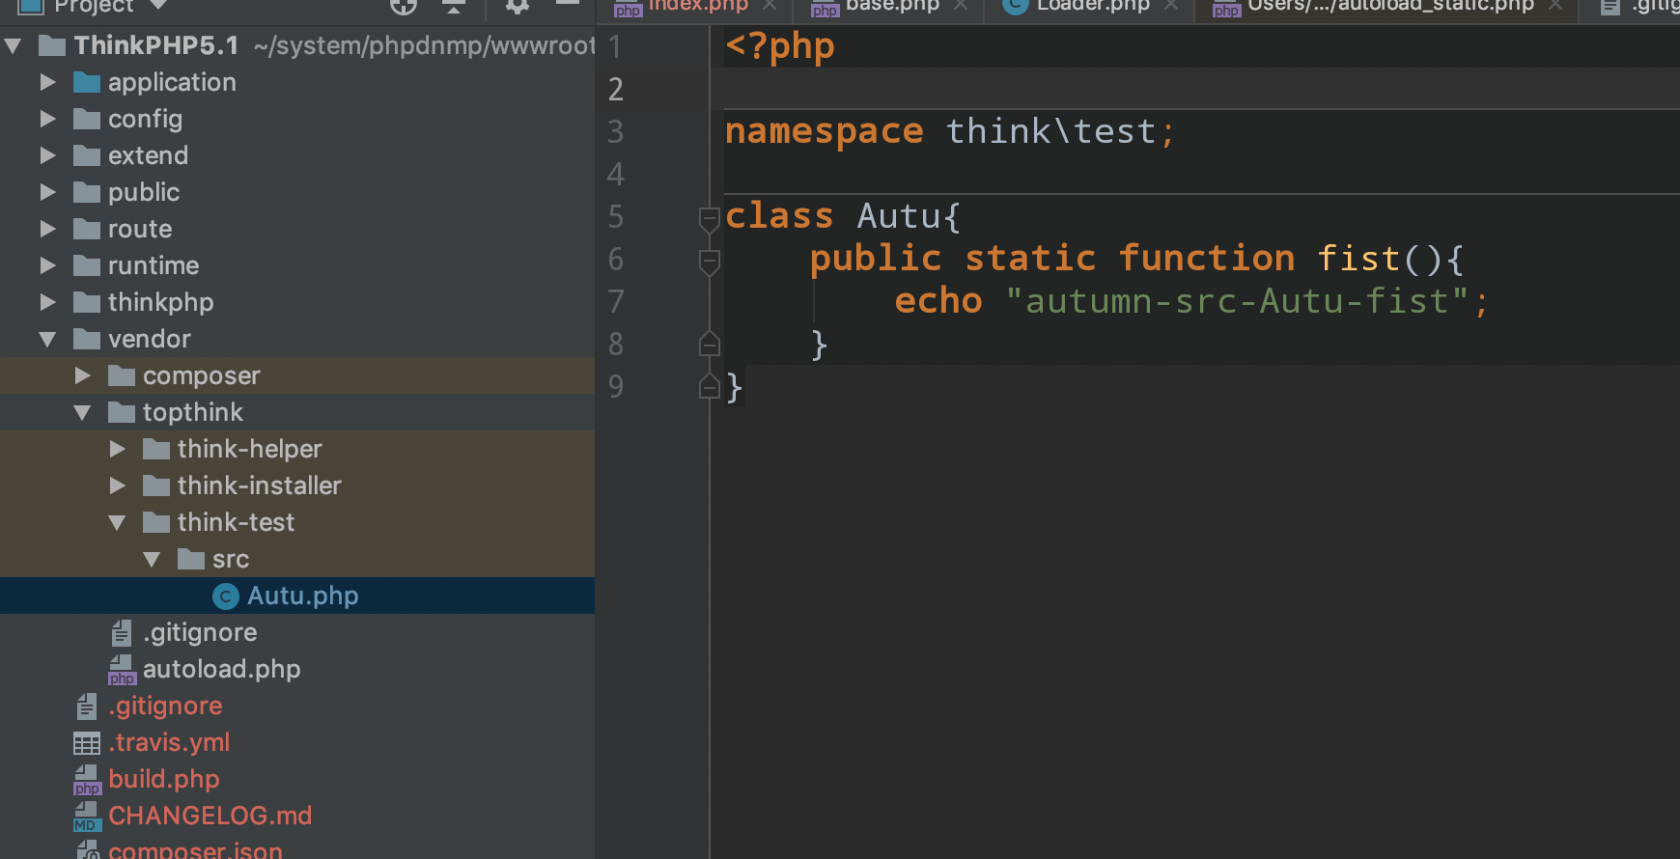Click the fist function name
The height and width of the screenshot is (859, 1680).
click(x=1358, y=259)
